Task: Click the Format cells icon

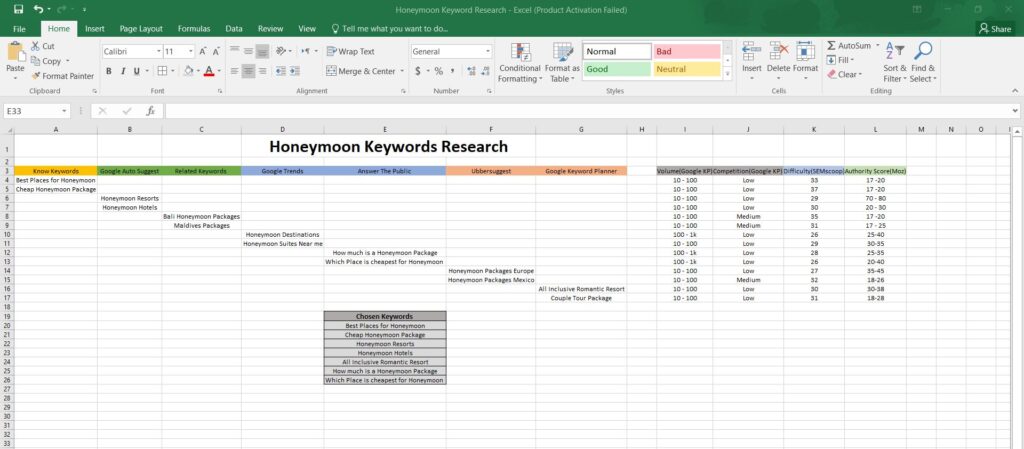Action: 805,52
